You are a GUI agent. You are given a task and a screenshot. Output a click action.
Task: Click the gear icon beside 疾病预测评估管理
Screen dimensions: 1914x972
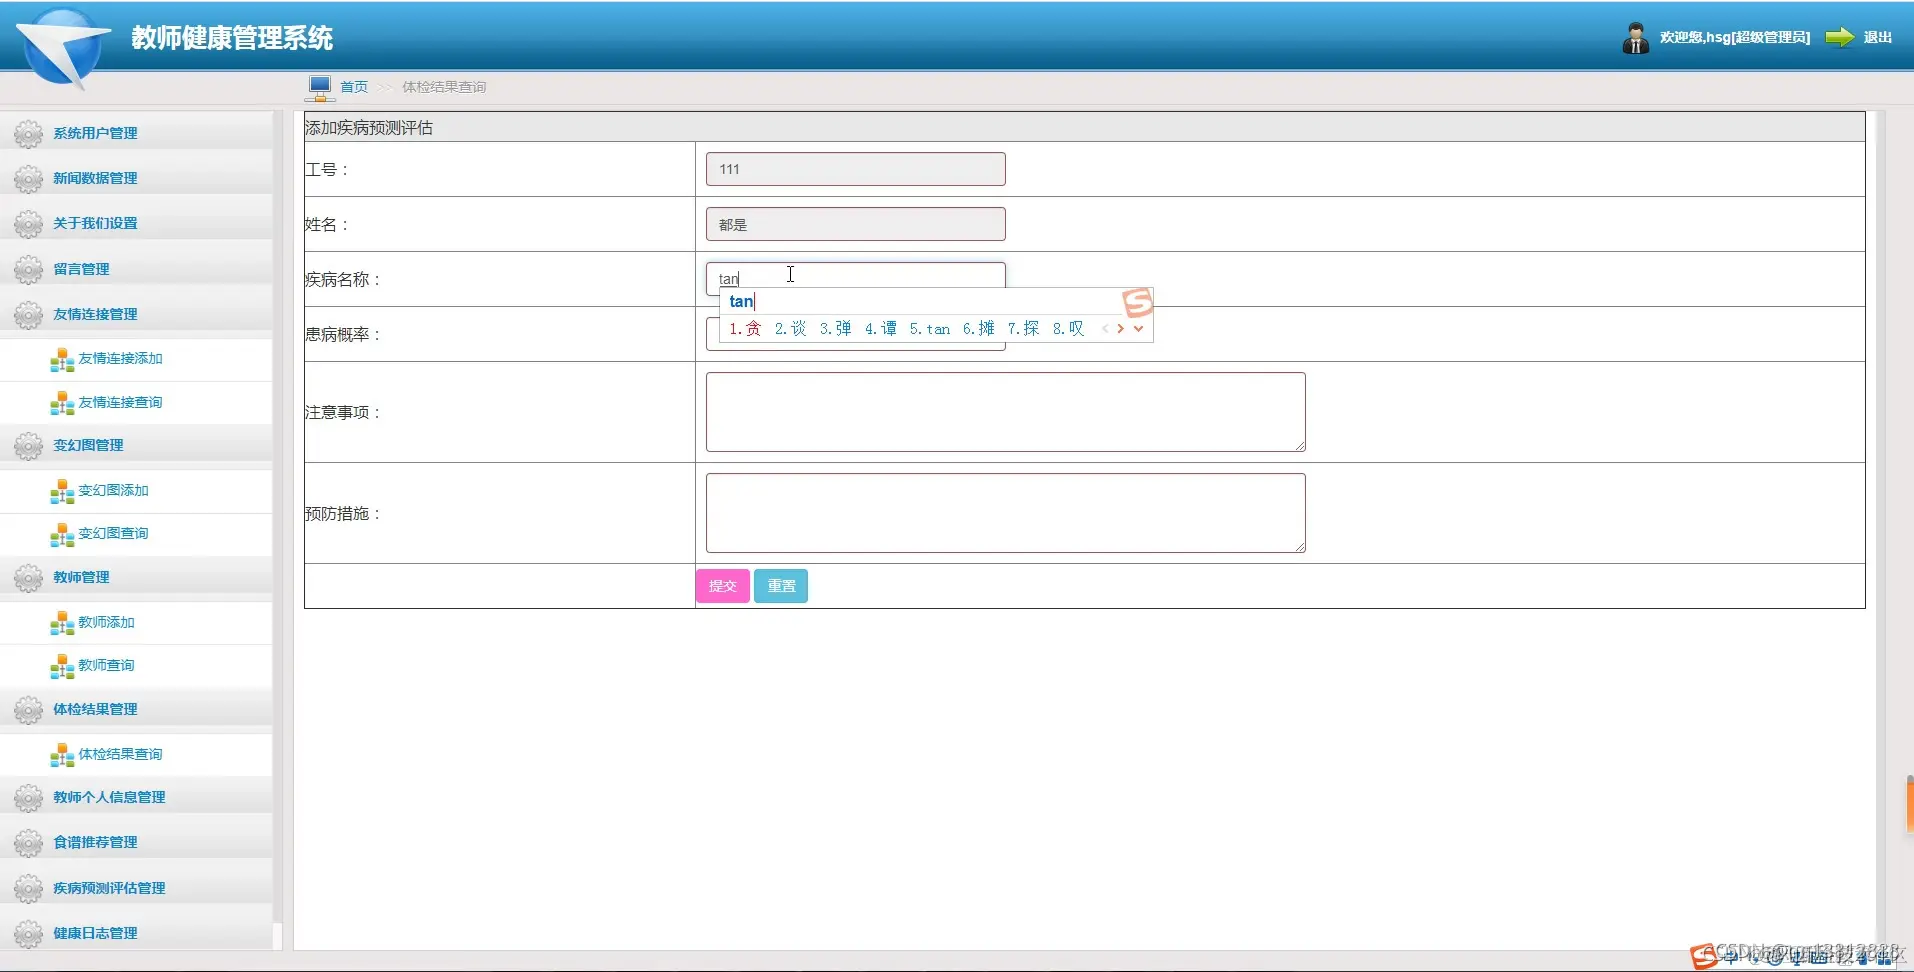pos(28,888)
